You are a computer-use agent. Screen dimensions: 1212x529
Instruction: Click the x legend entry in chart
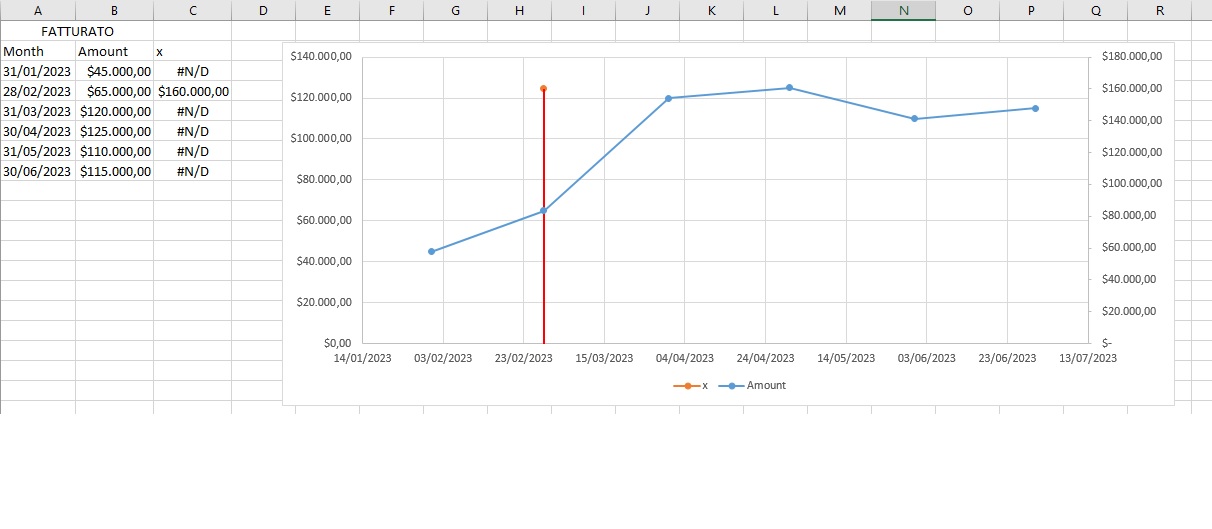pos(690,385)
